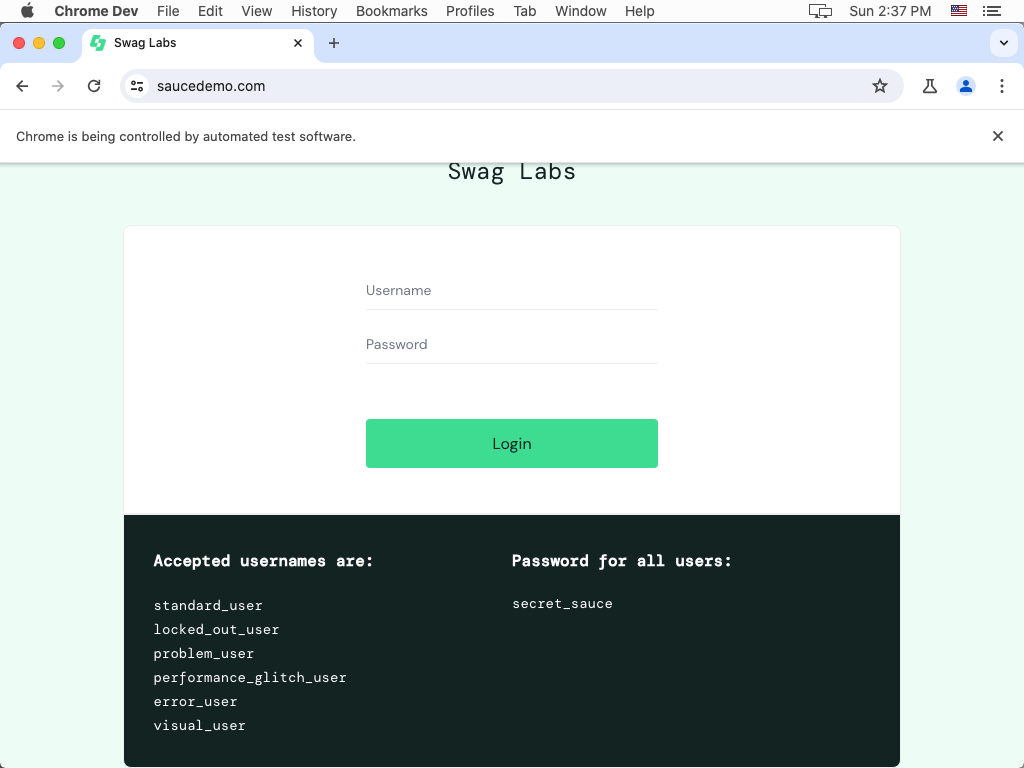Open the Bookmarks menu
The width and height of the screenshot is (1024, 768).
pyautogui.click(x=392, y=11)
